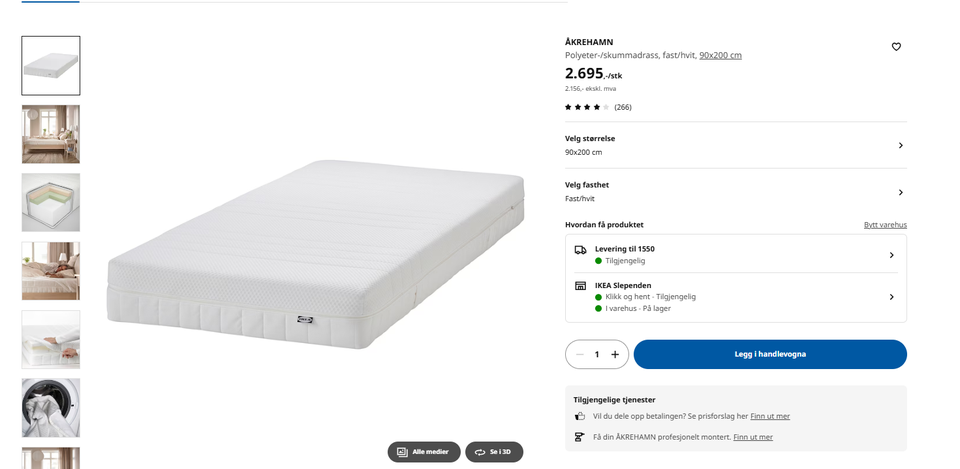Open IKEA Slependen availability details

point(735,297)
